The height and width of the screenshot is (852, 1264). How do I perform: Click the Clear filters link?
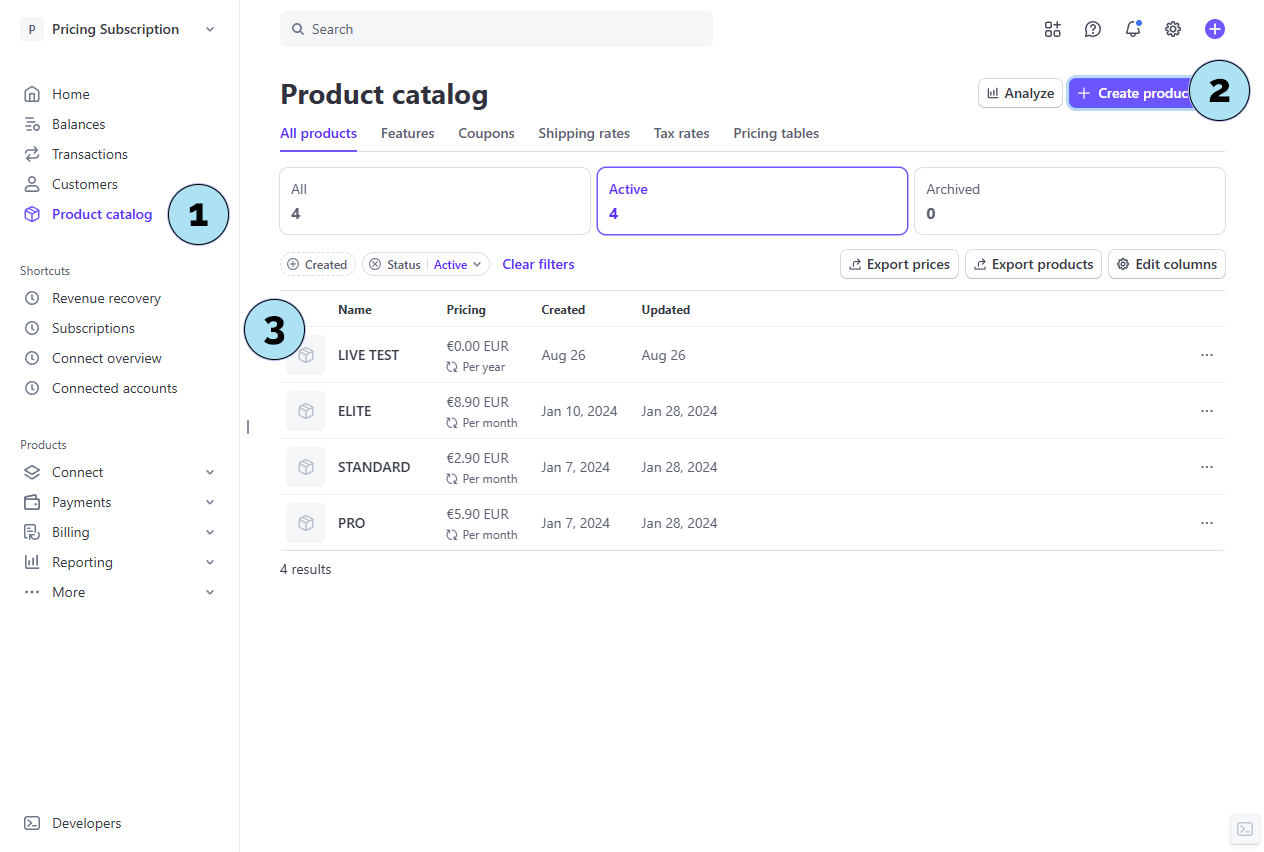point(538,264)
